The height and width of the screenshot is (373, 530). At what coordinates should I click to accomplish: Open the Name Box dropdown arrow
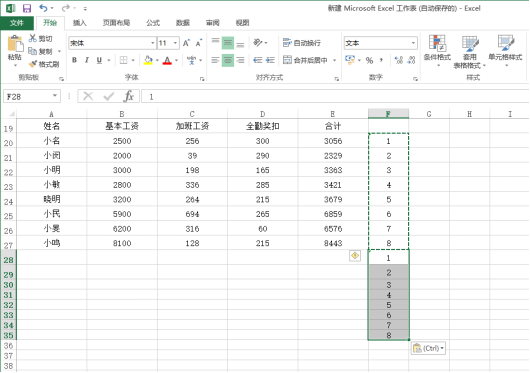tap(55, 96)
